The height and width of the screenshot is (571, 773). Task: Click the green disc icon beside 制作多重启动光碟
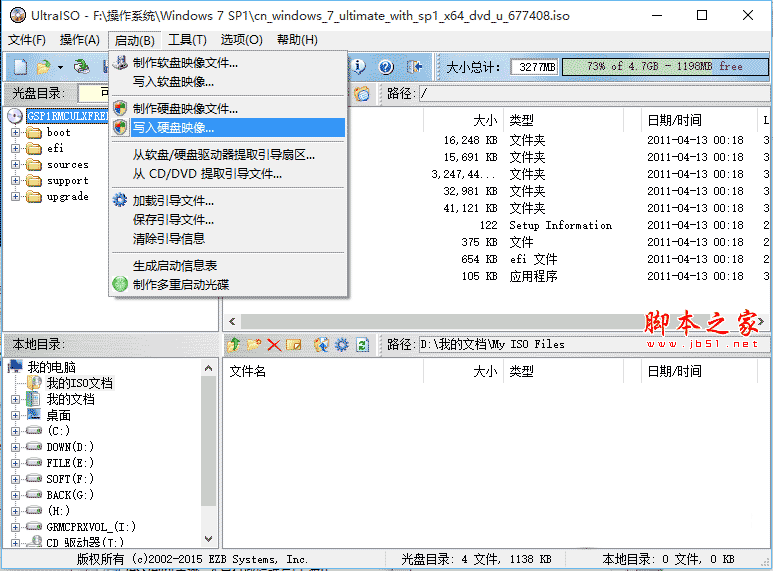click(120, 284)
